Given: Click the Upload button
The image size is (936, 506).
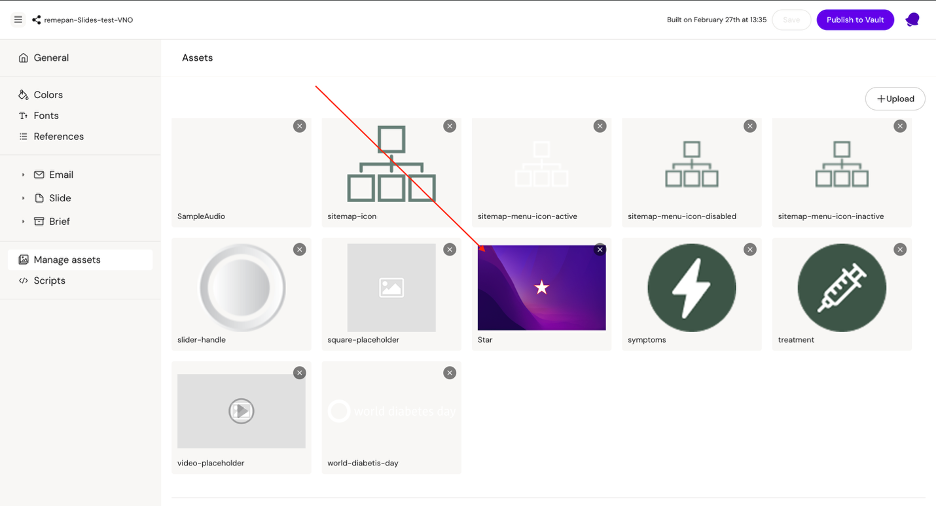Looking at the screenshot, I should click(895, 99).
